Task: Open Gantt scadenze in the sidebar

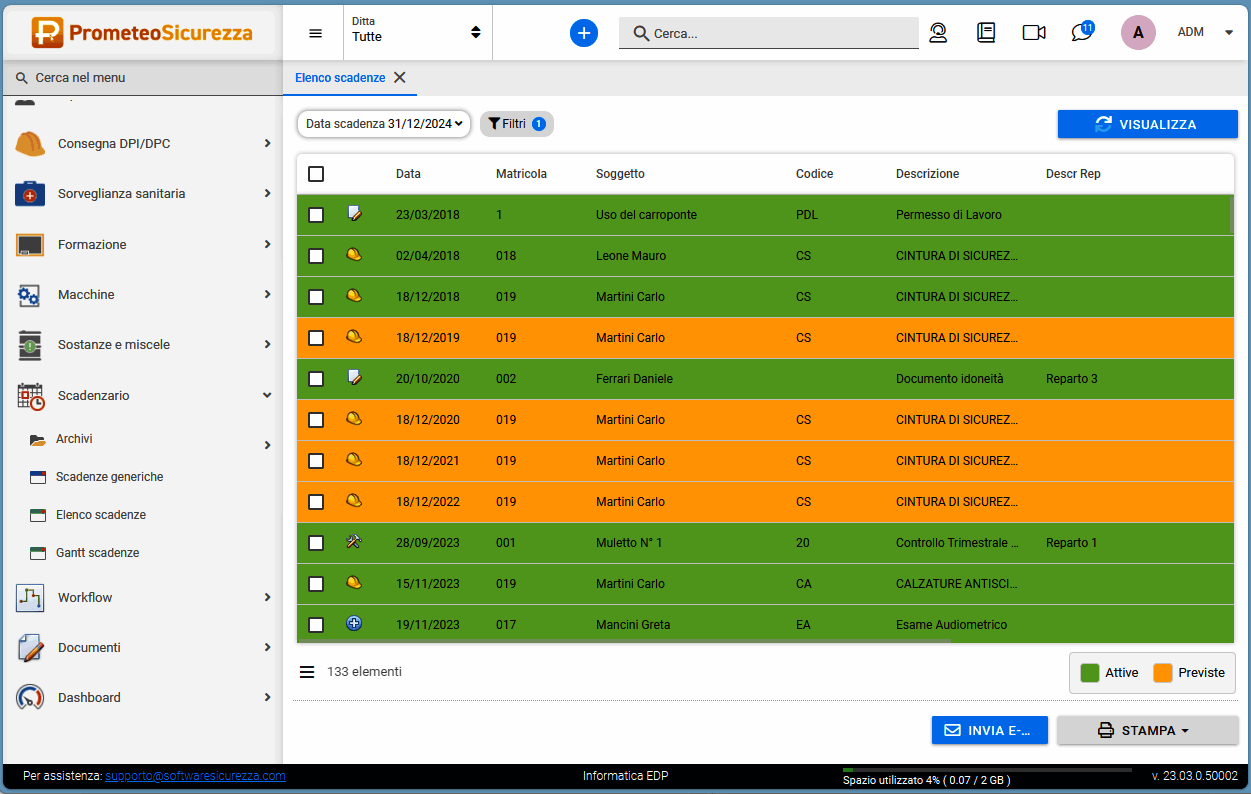Action: click(97, 553)
